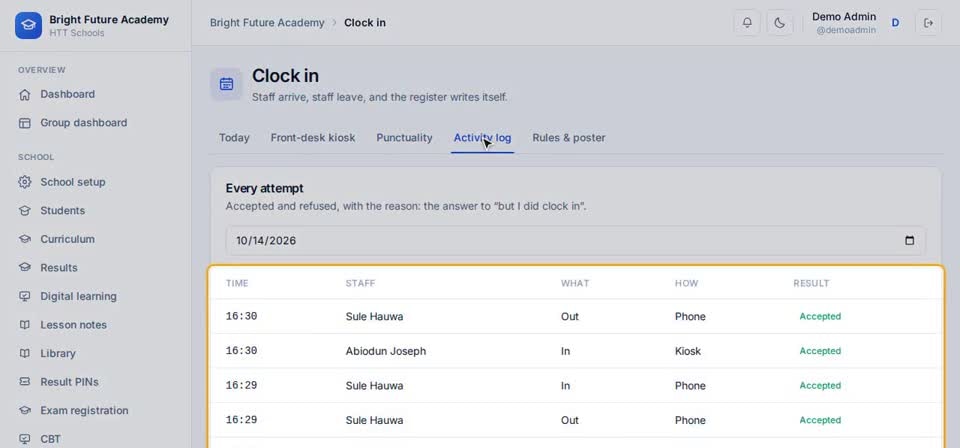The image size is (960, 448).
Task: Go to School setup page
Action: pos(73,182)
